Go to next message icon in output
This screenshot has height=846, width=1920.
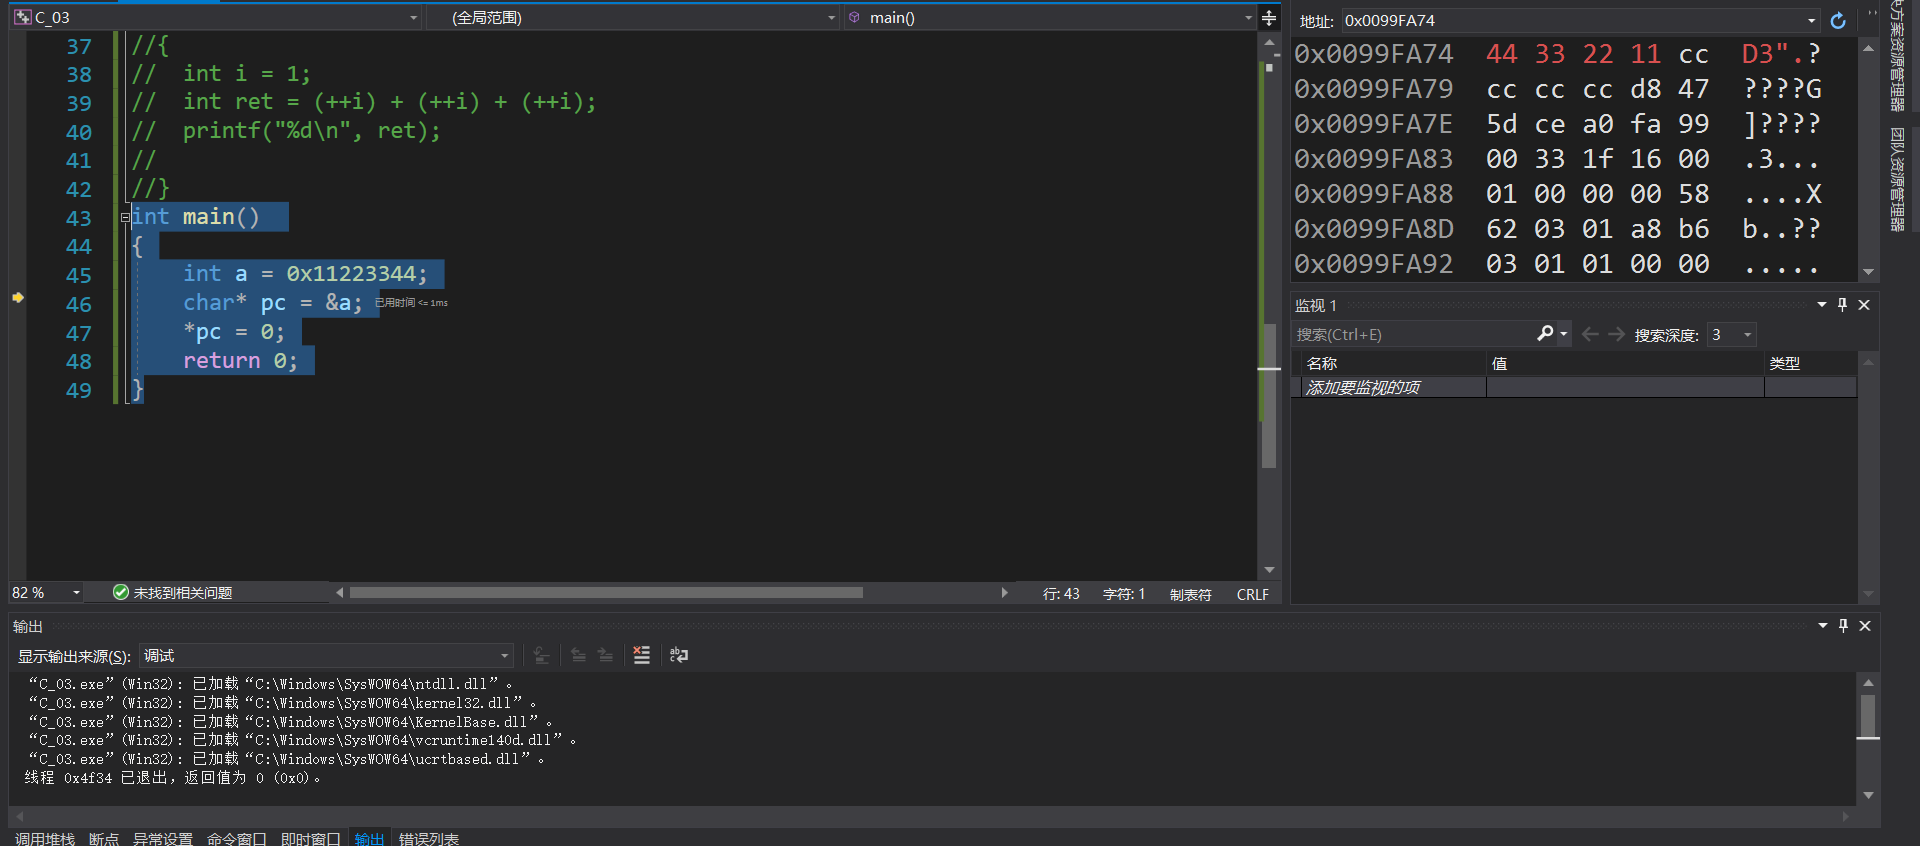click(605, 655)
